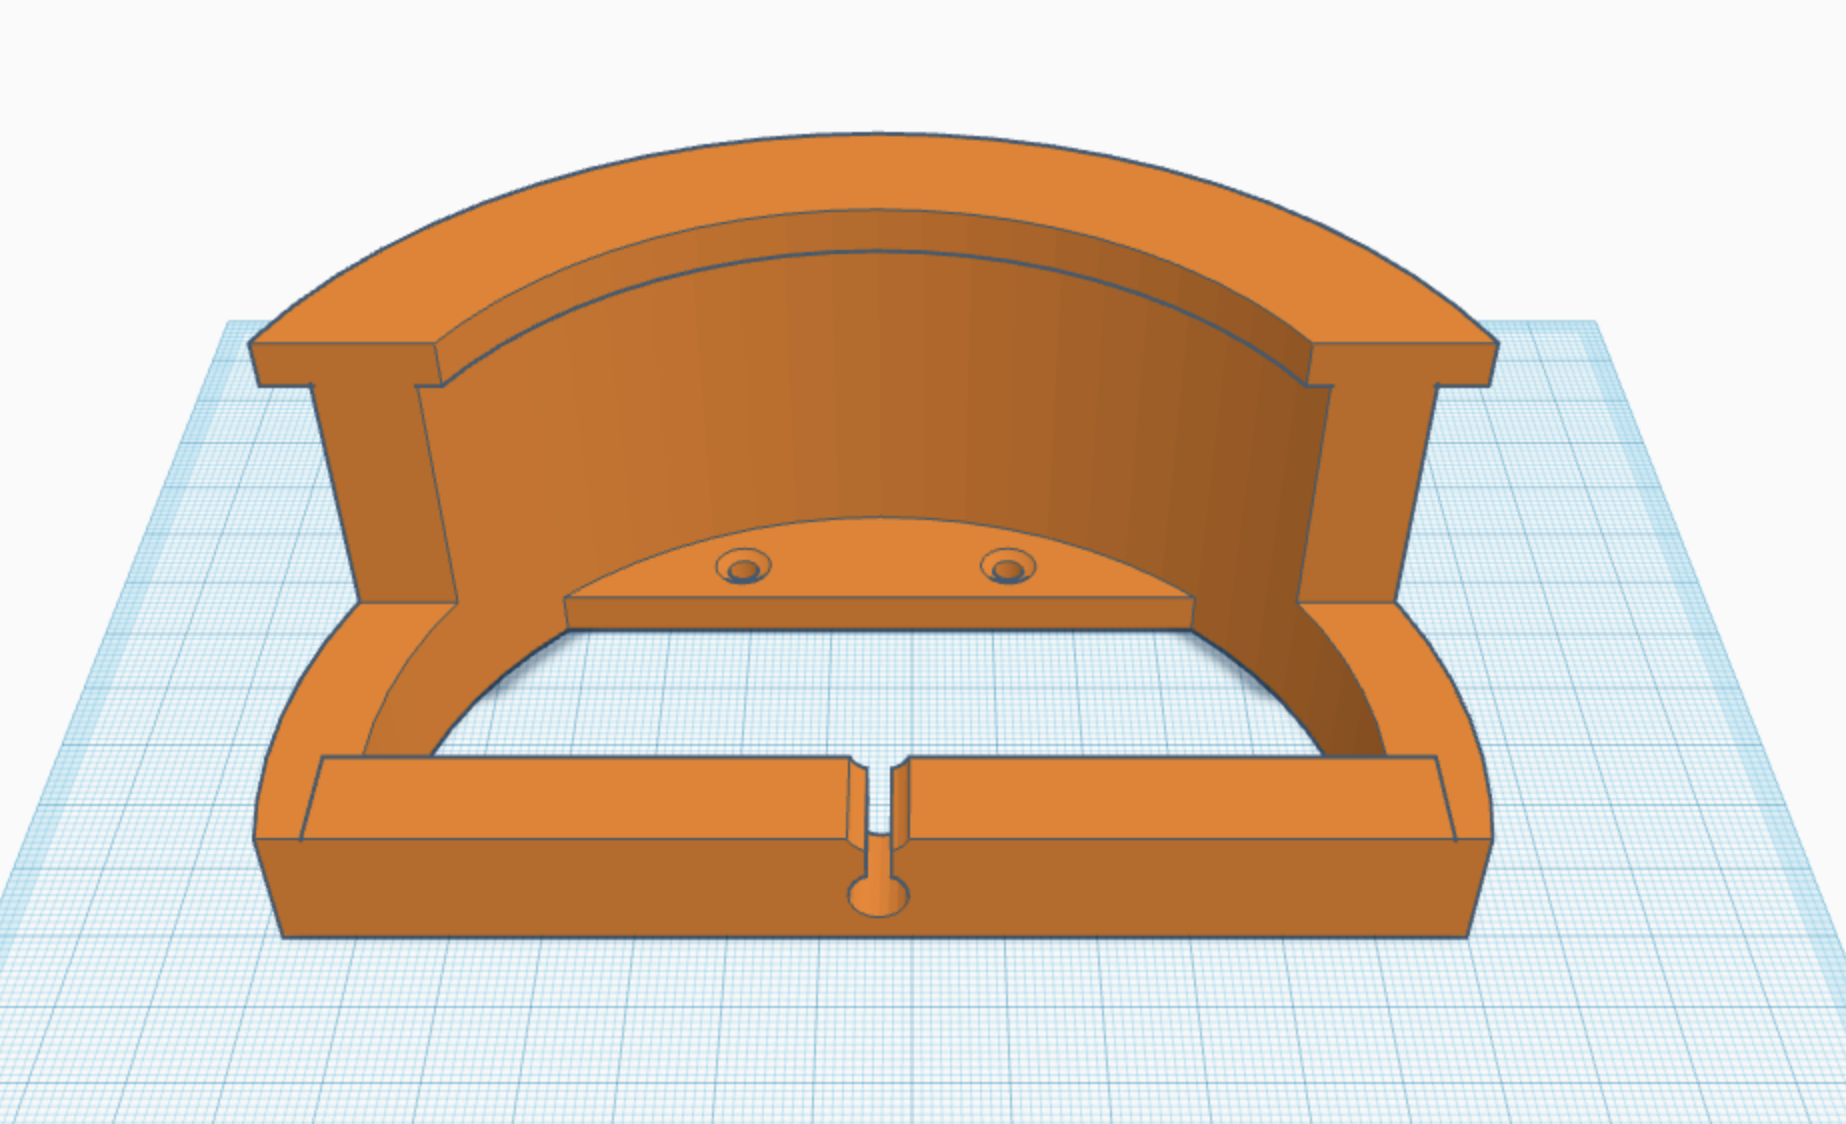This screenshot has width=1846, height=1124.
Task: Click the left vertical pillar face
Action: tap(380, 490)
